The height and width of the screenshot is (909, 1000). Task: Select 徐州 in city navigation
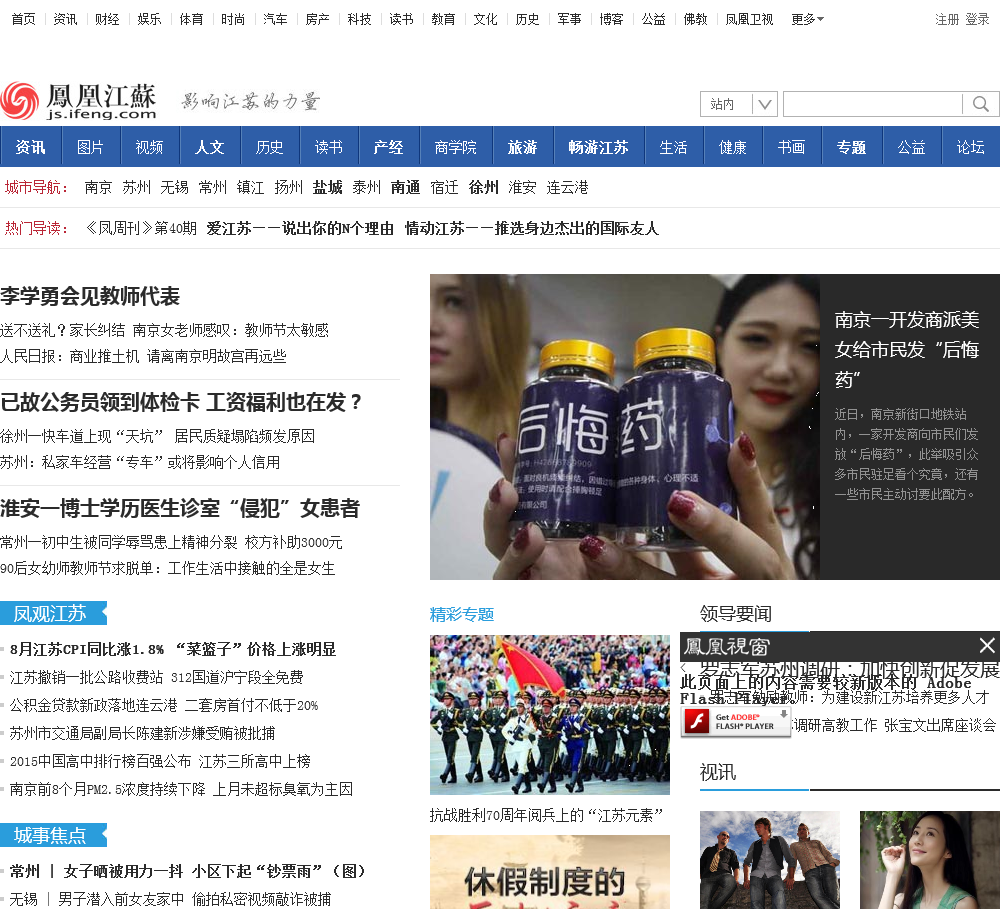tap(483, 187)
